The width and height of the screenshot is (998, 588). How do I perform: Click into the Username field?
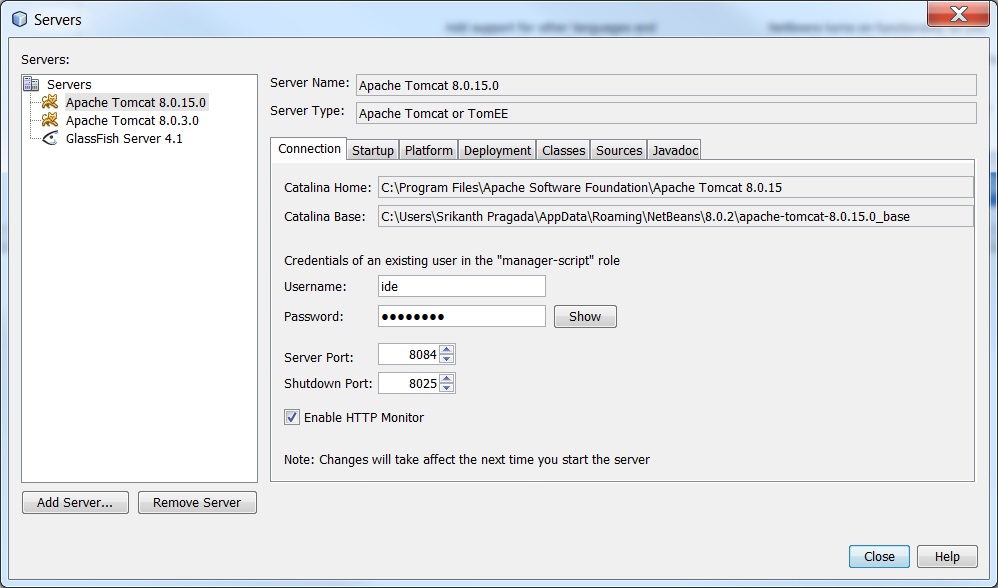click(461, 286)
